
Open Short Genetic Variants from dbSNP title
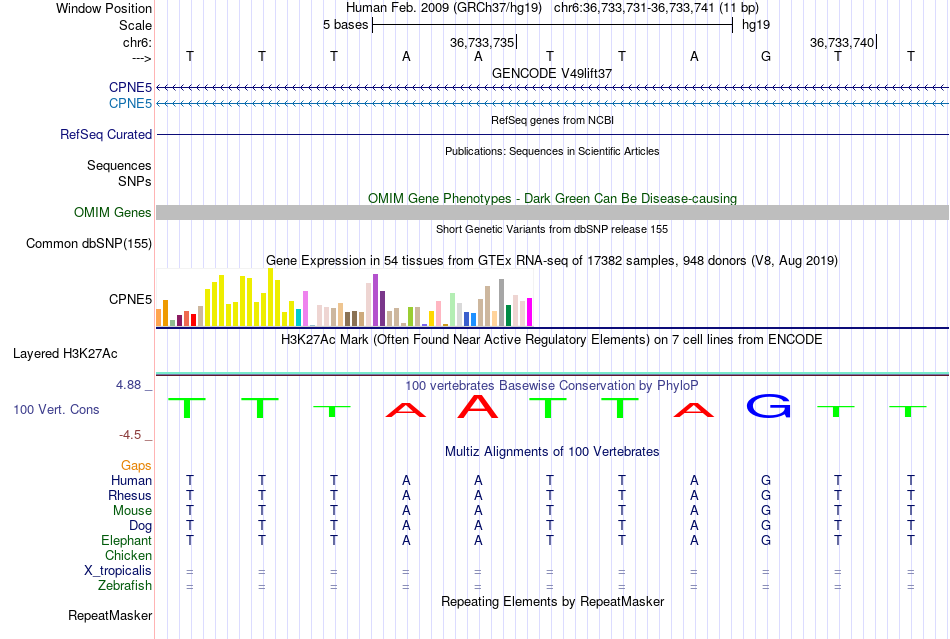552,230
